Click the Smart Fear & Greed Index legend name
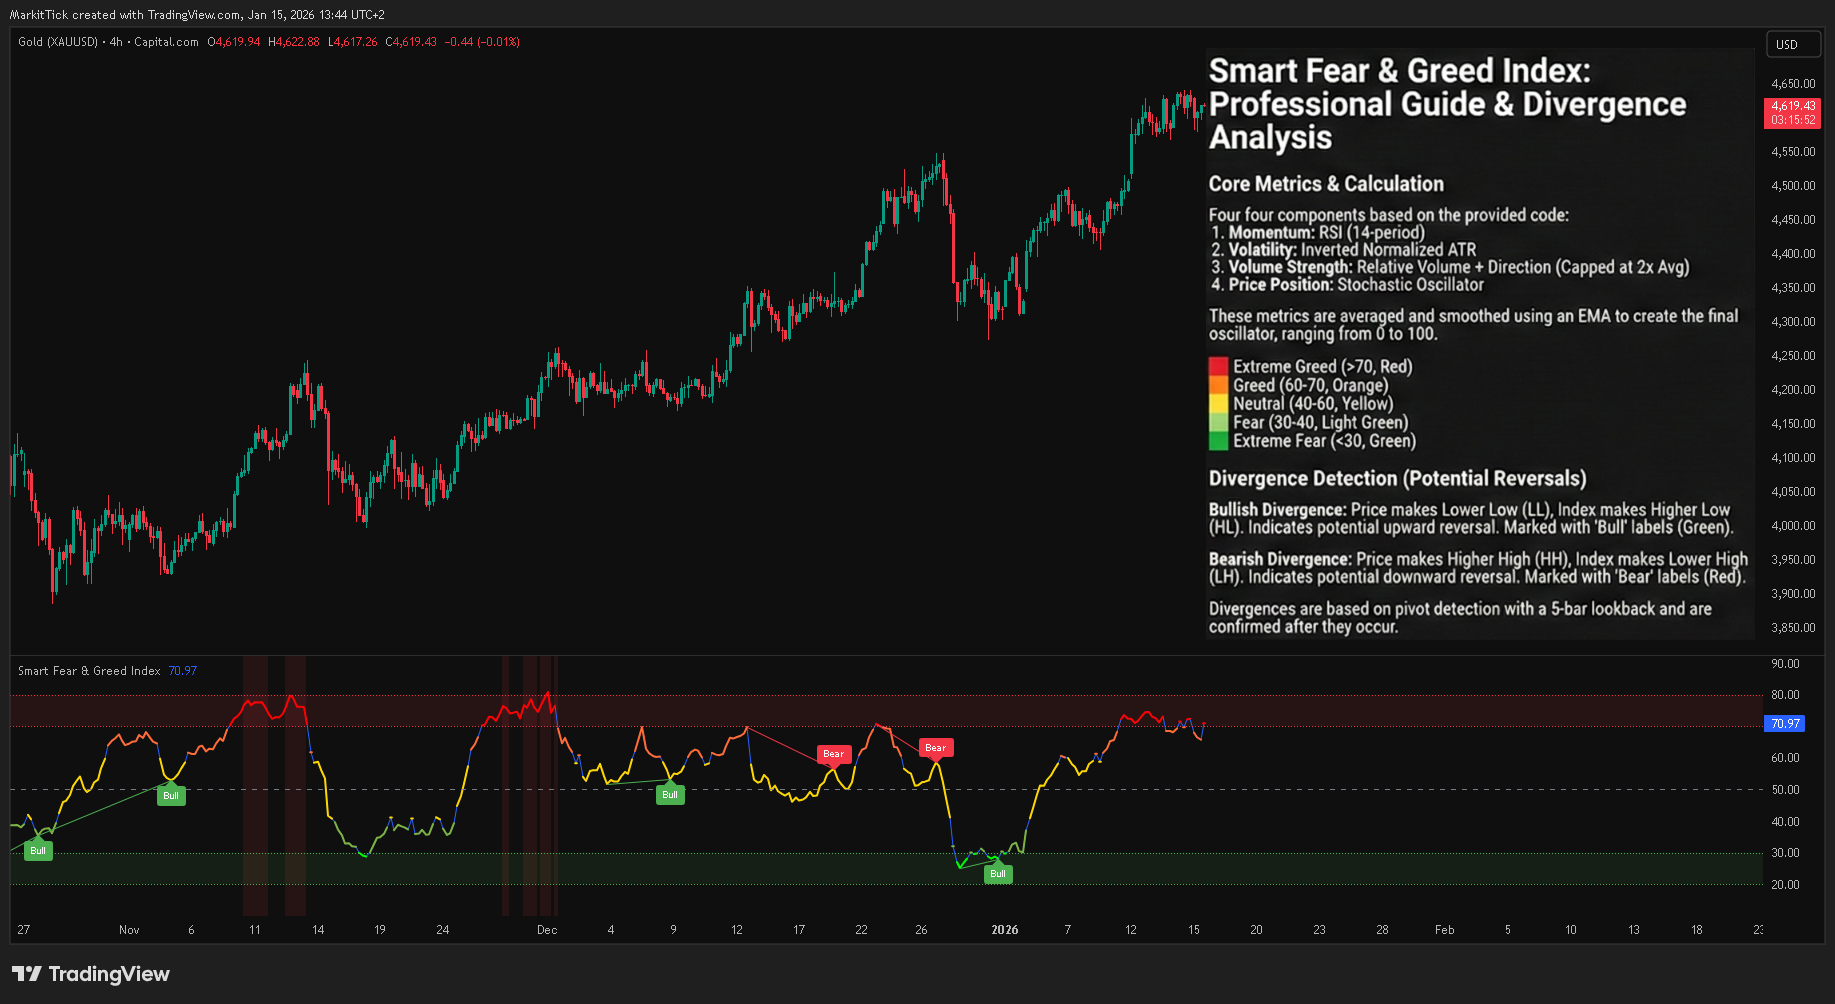This screenshot has height=1004, width=1835. click(x=89, y=671)
